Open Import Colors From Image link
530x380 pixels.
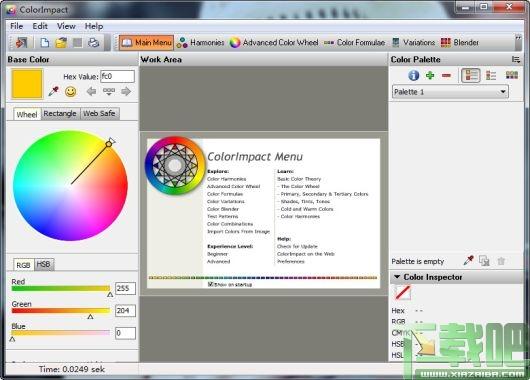click(238, 232)
